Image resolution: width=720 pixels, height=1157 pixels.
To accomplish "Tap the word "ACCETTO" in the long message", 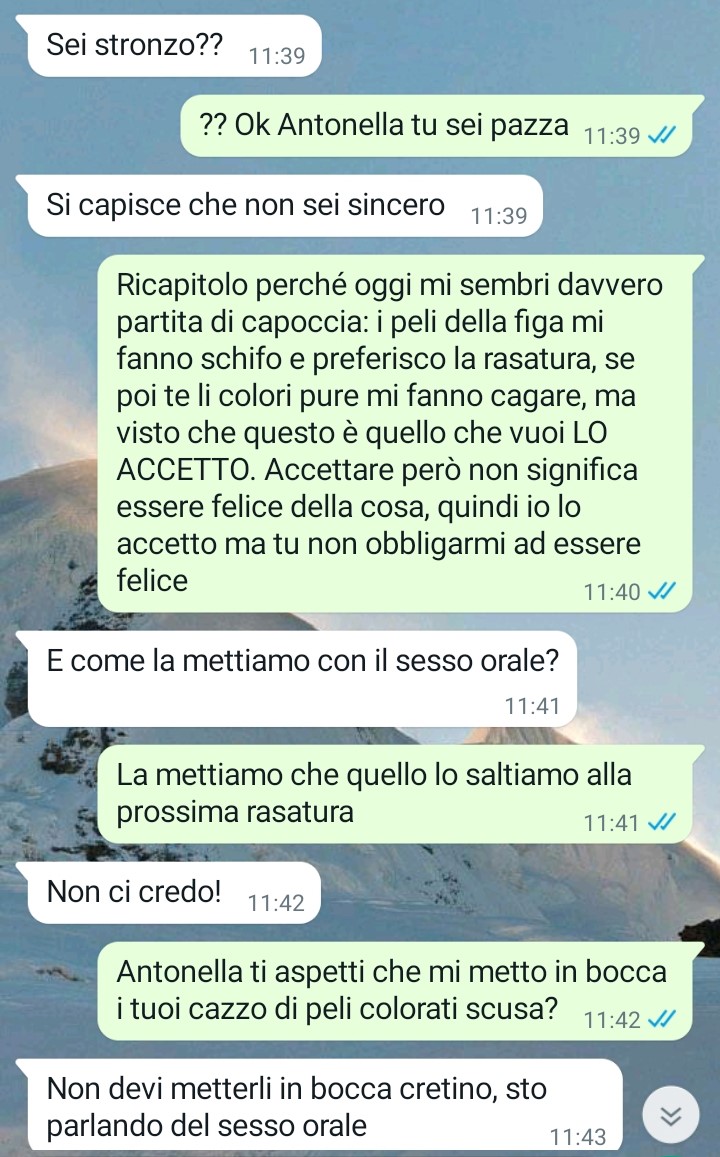I will [x=184, y=470].
